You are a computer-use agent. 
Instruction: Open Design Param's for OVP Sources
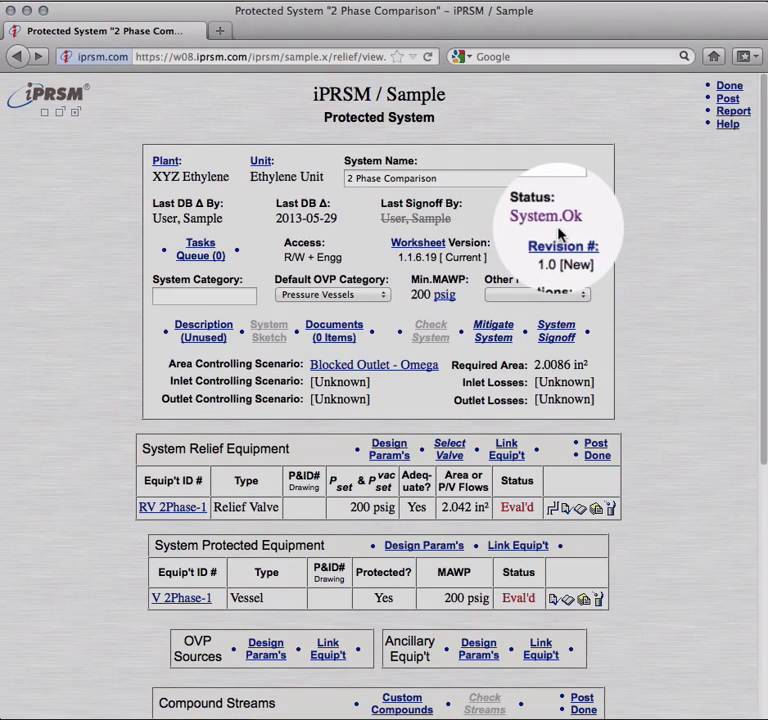point(265,649)
